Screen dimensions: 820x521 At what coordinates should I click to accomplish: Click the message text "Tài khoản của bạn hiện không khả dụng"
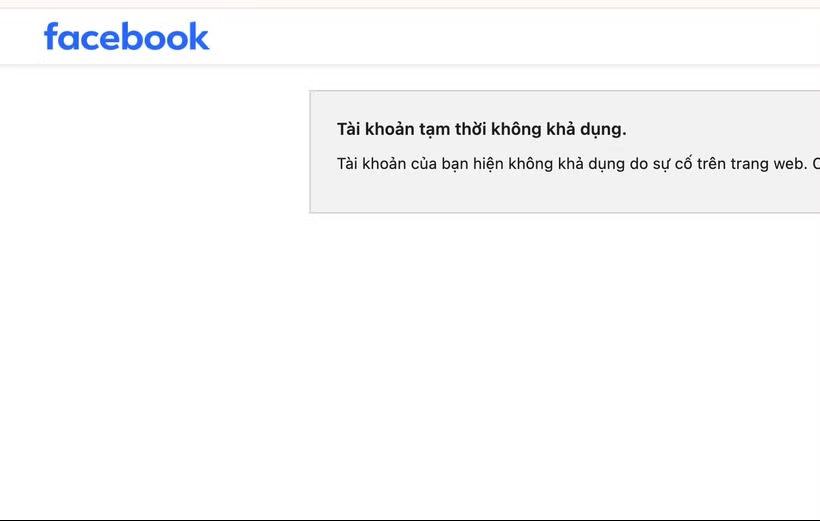[x=481, y=164]
